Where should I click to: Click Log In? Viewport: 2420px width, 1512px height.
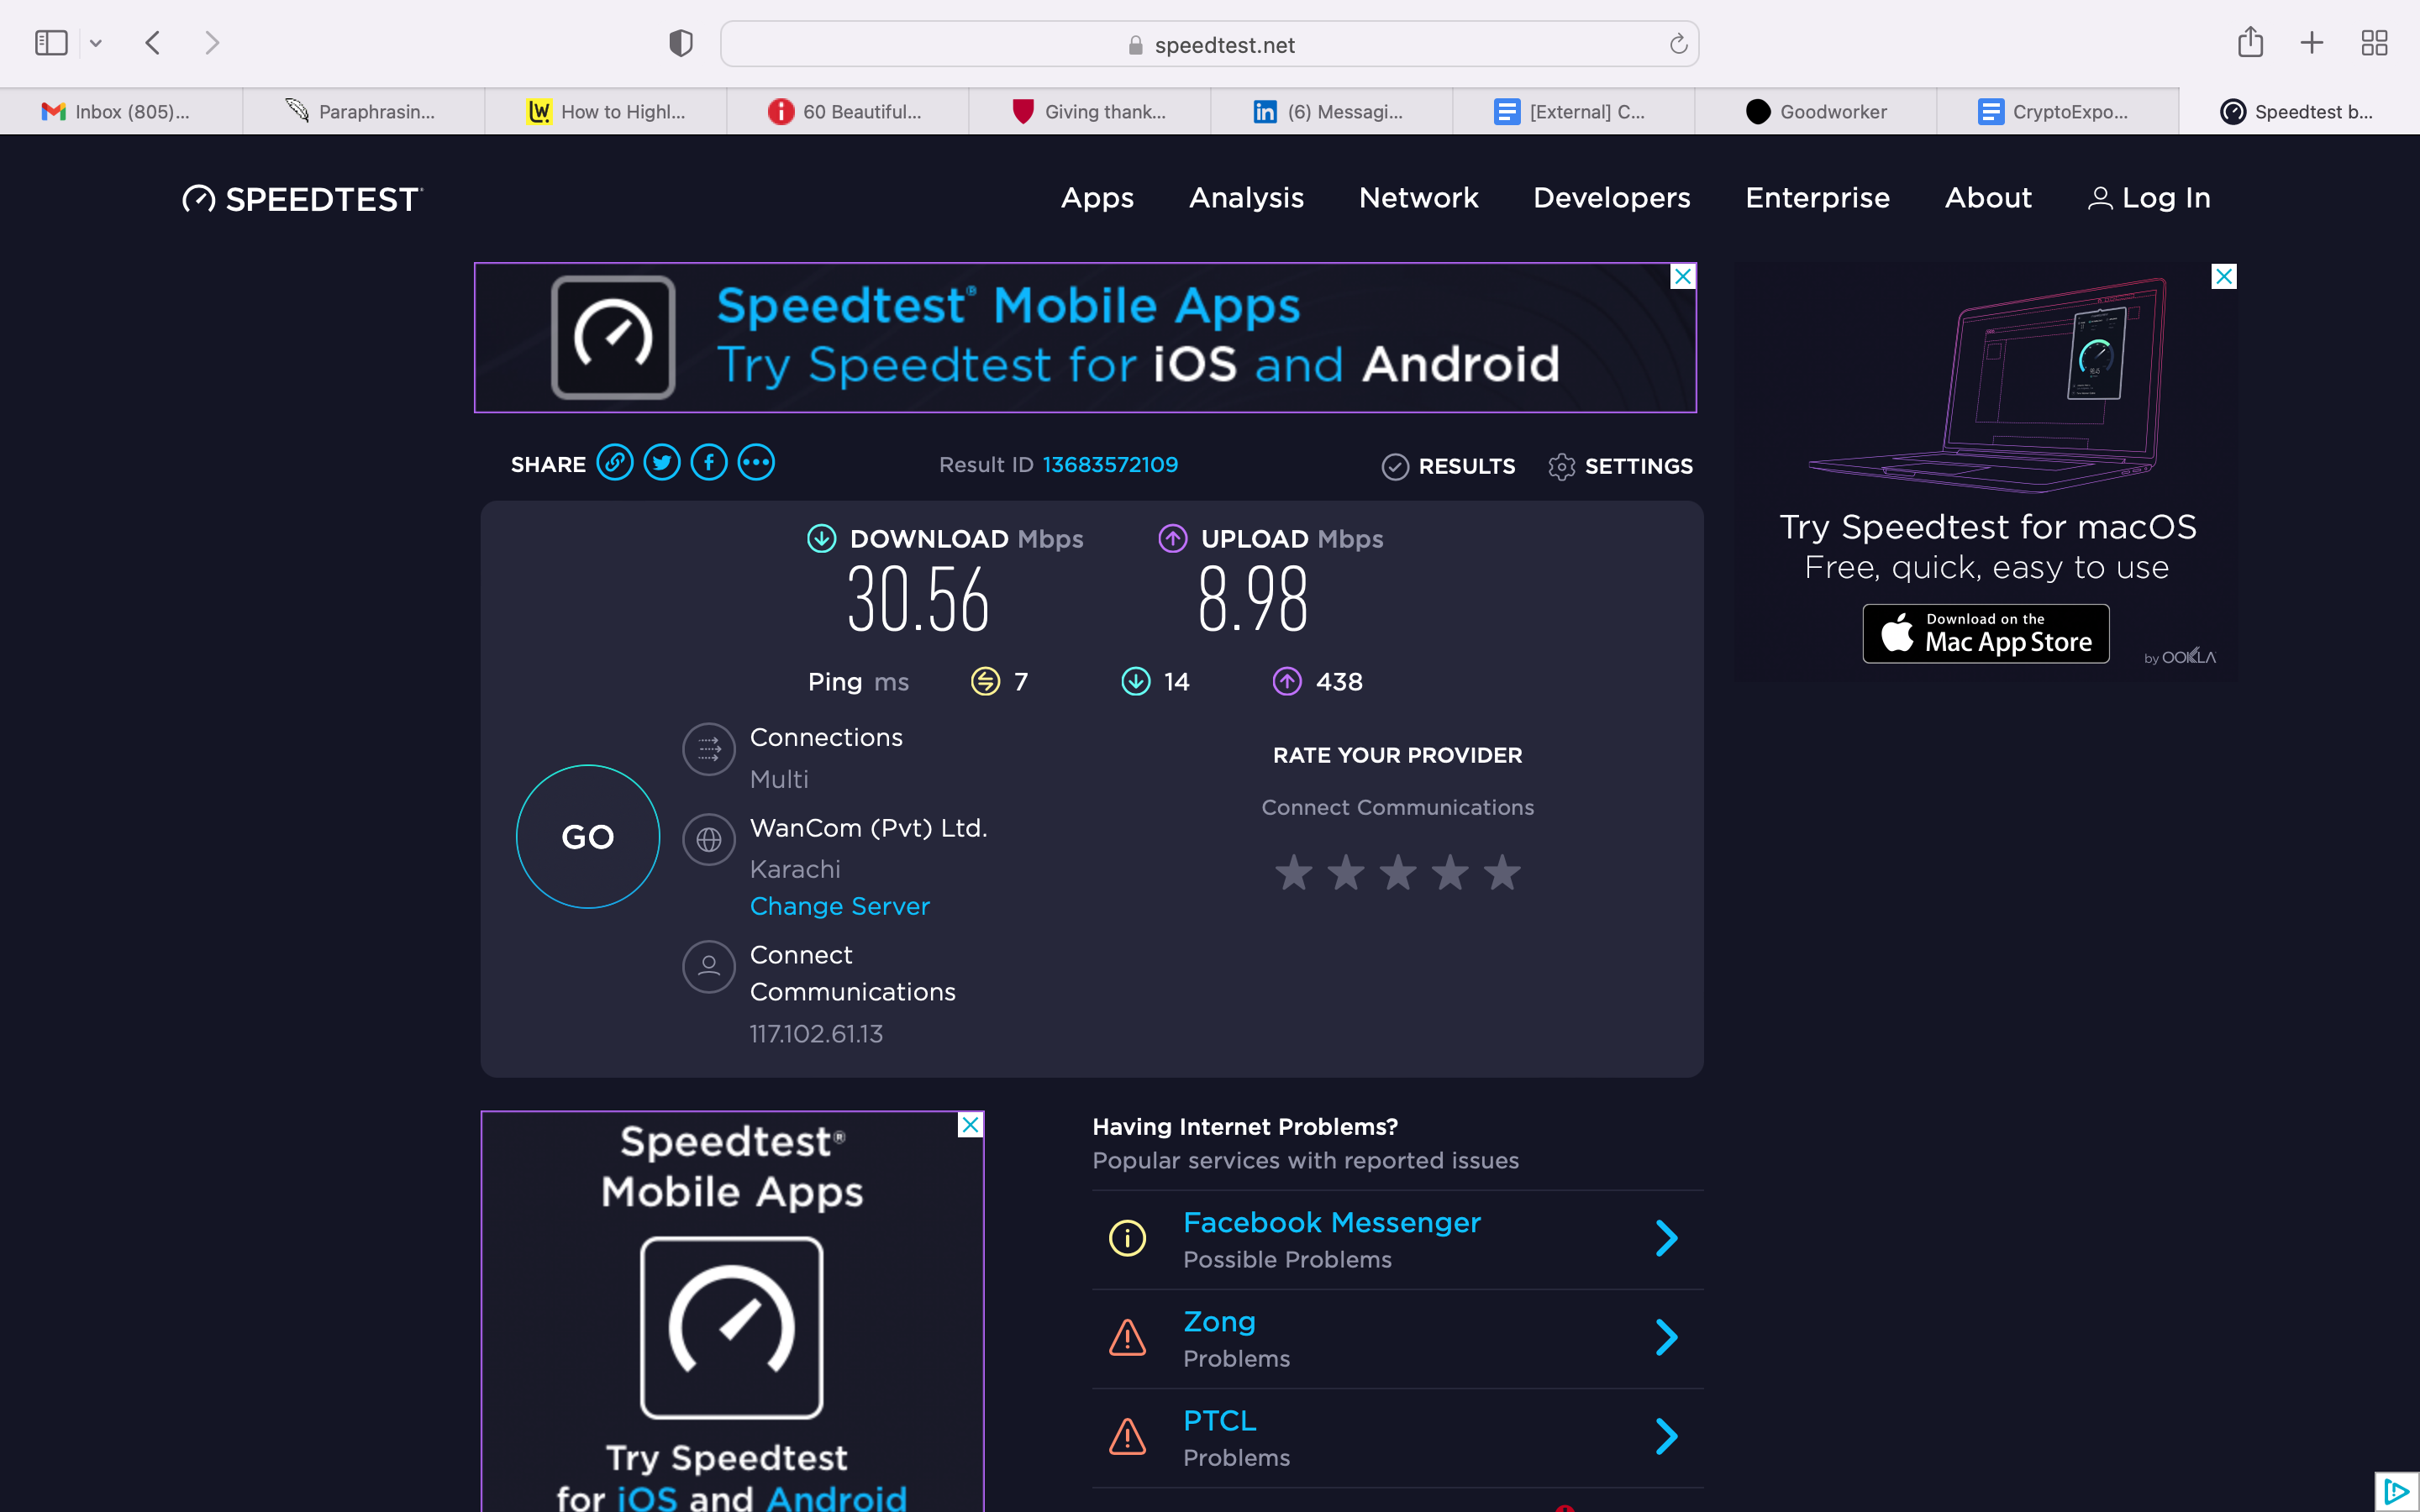pos(2149,198)
